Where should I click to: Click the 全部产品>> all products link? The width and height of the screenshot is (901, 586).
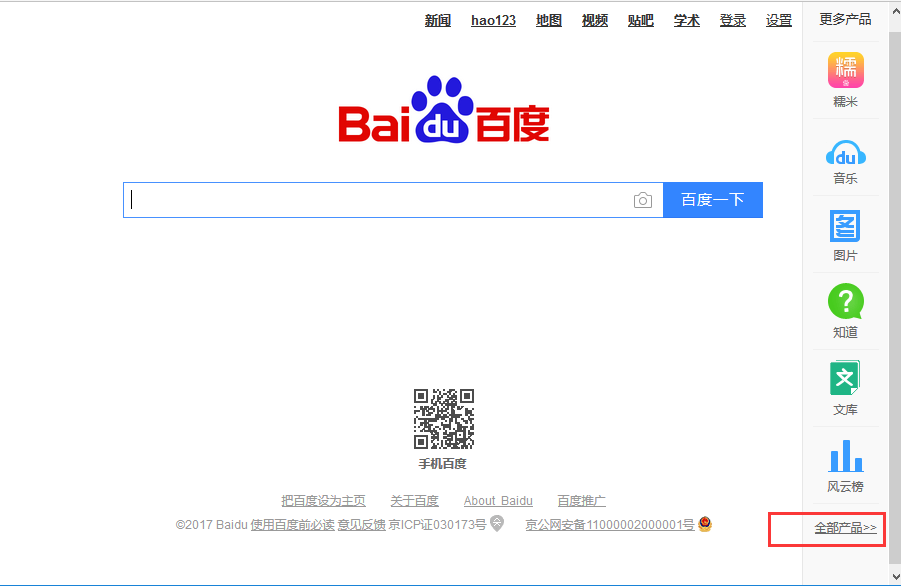(x=845, y=527)
